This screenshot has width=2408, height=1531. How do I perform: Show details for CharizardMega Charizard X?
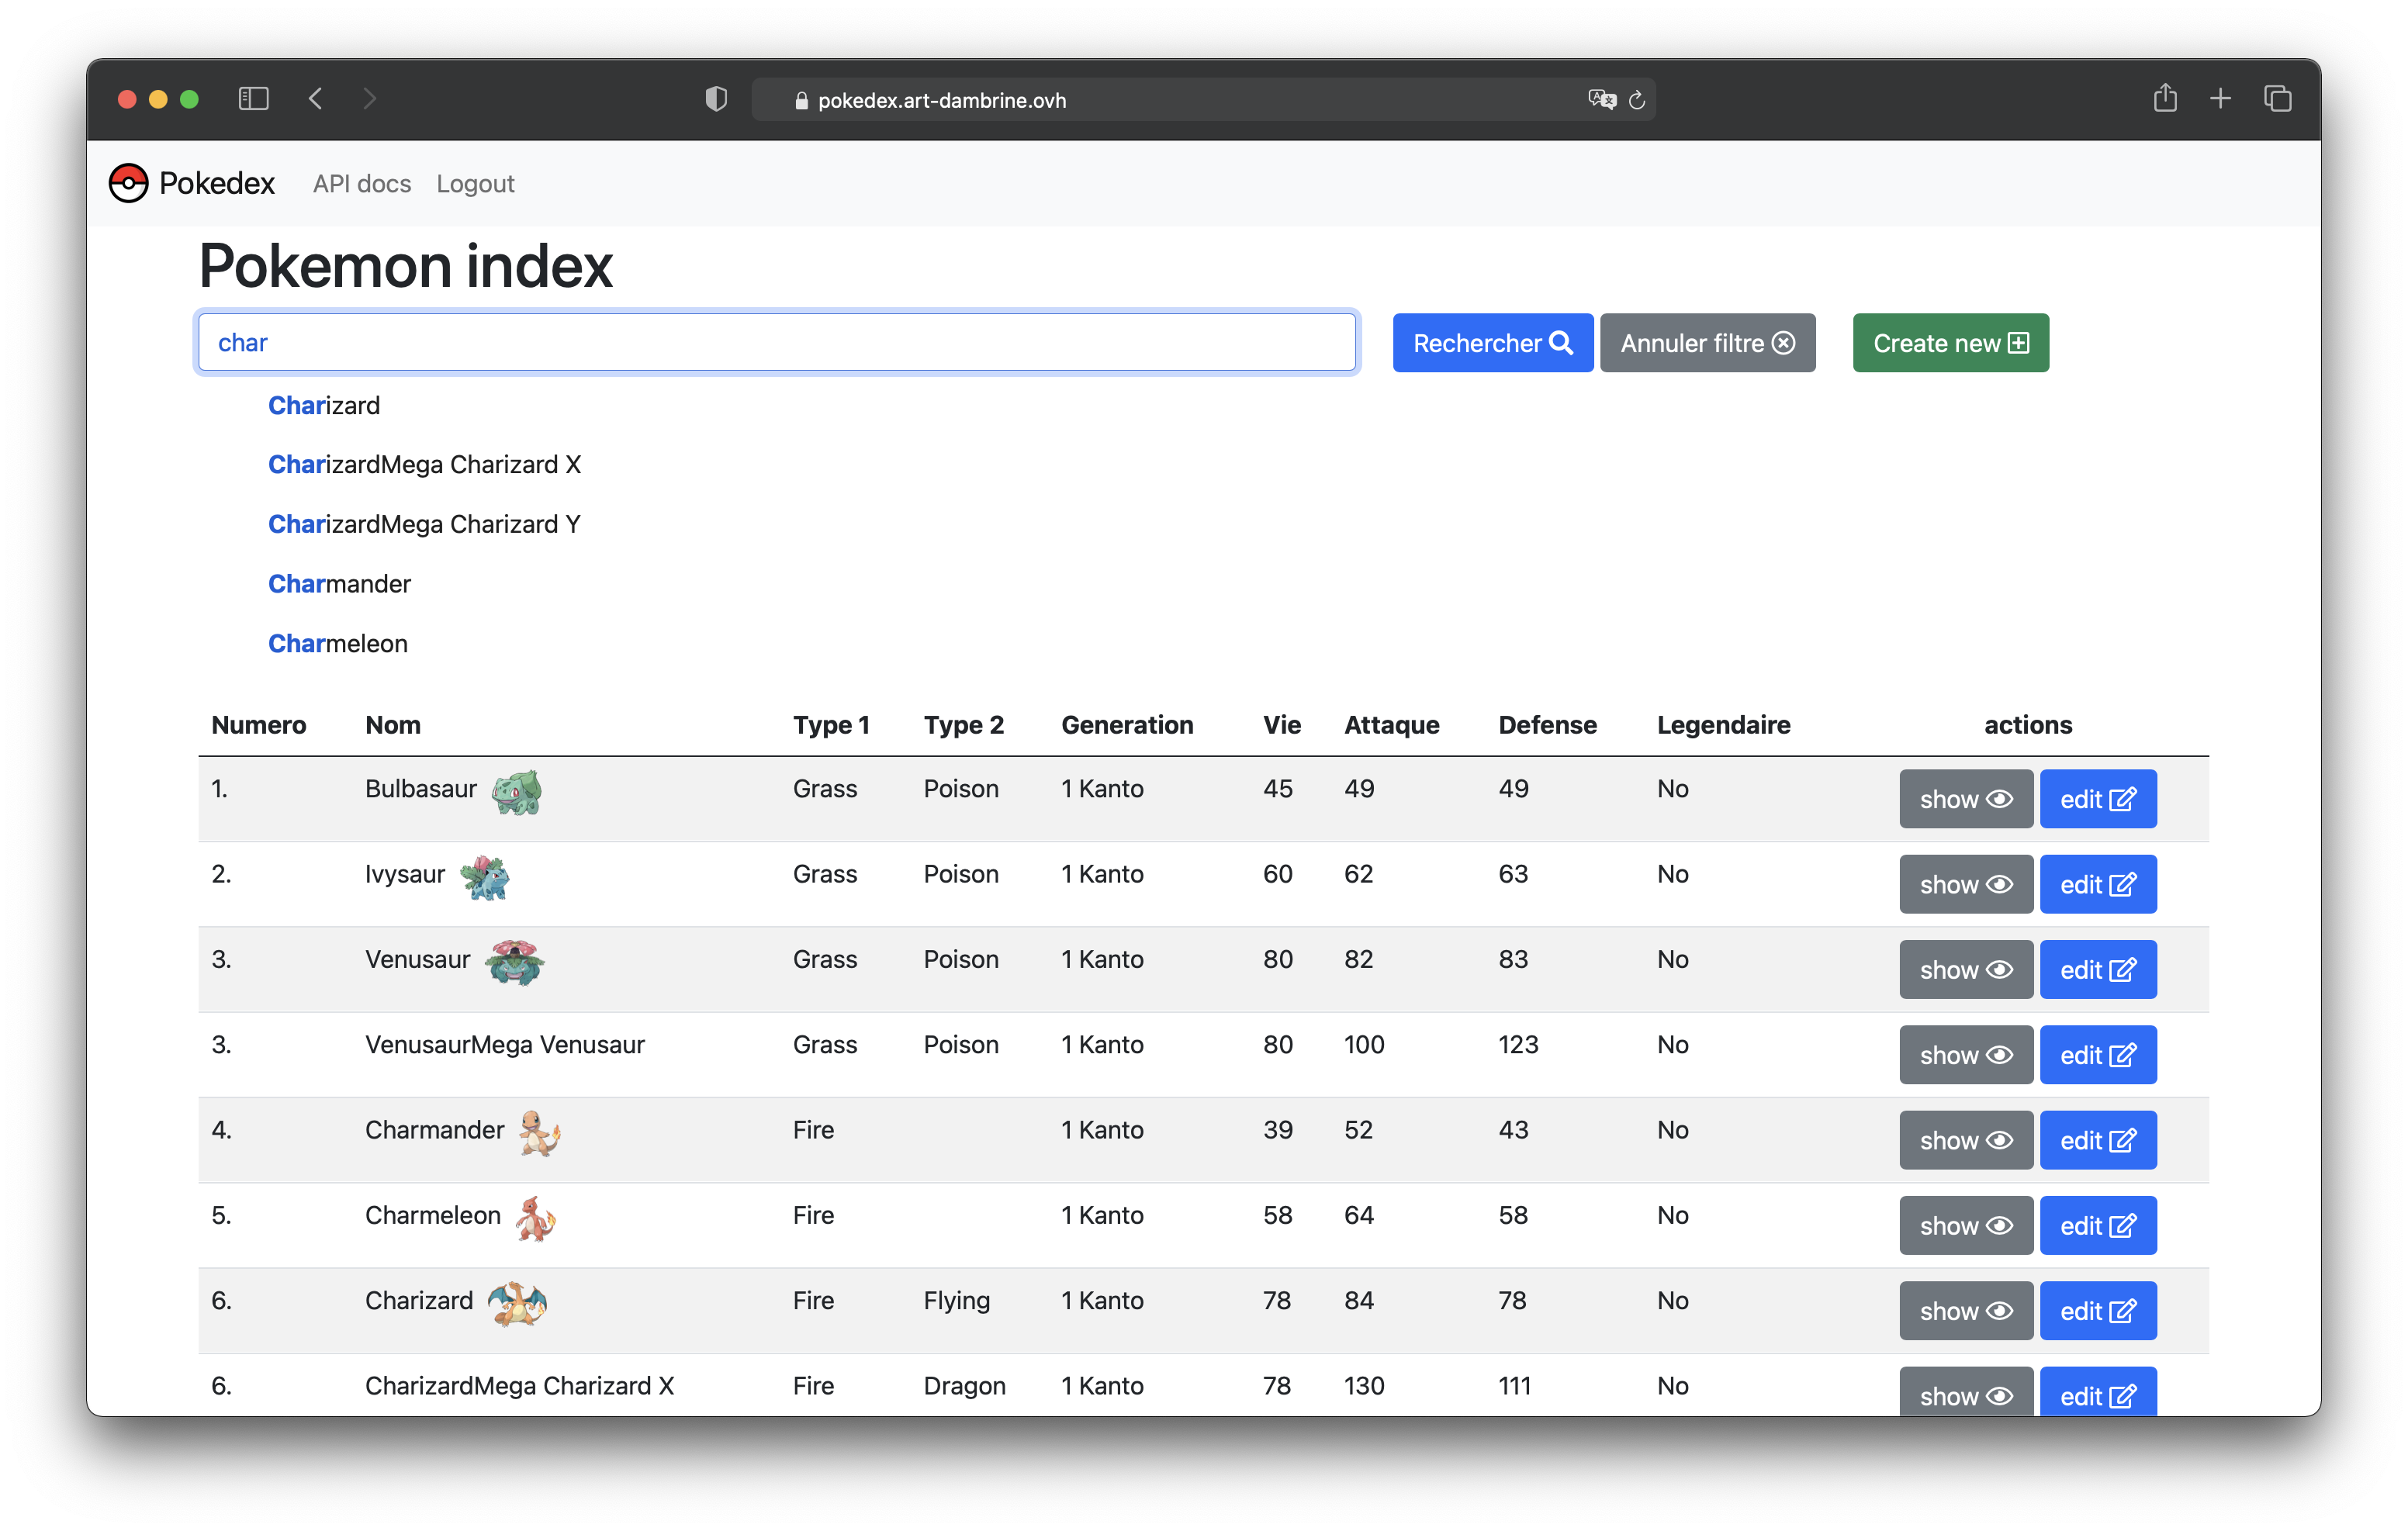pos(1966,1392)
